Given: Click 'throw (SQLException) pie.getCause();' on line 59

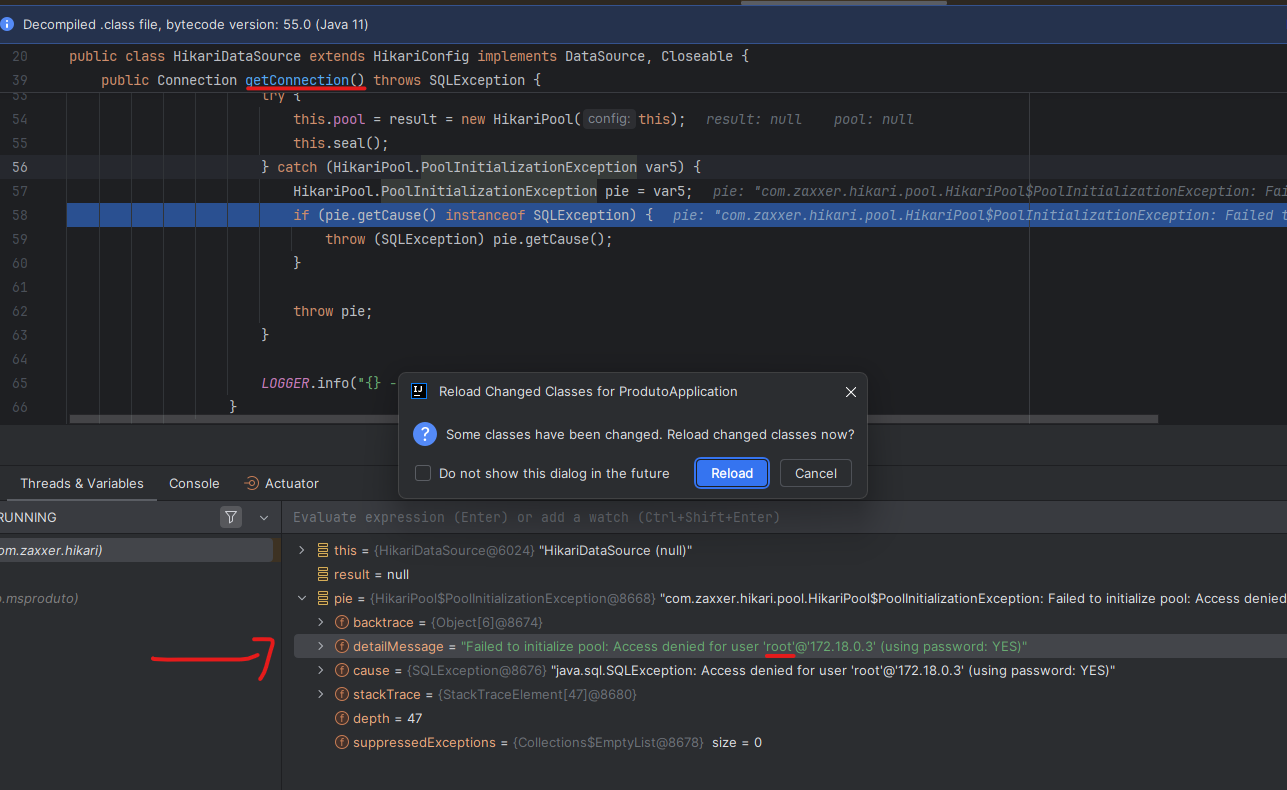Looking at the screenshot, I should click(469, 239).
